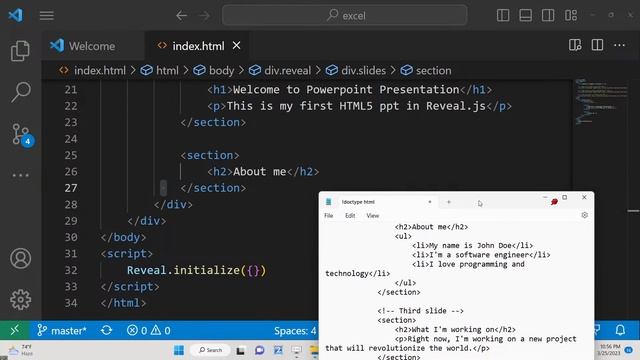Open Source Control view with 4 changes

[22, 134]
